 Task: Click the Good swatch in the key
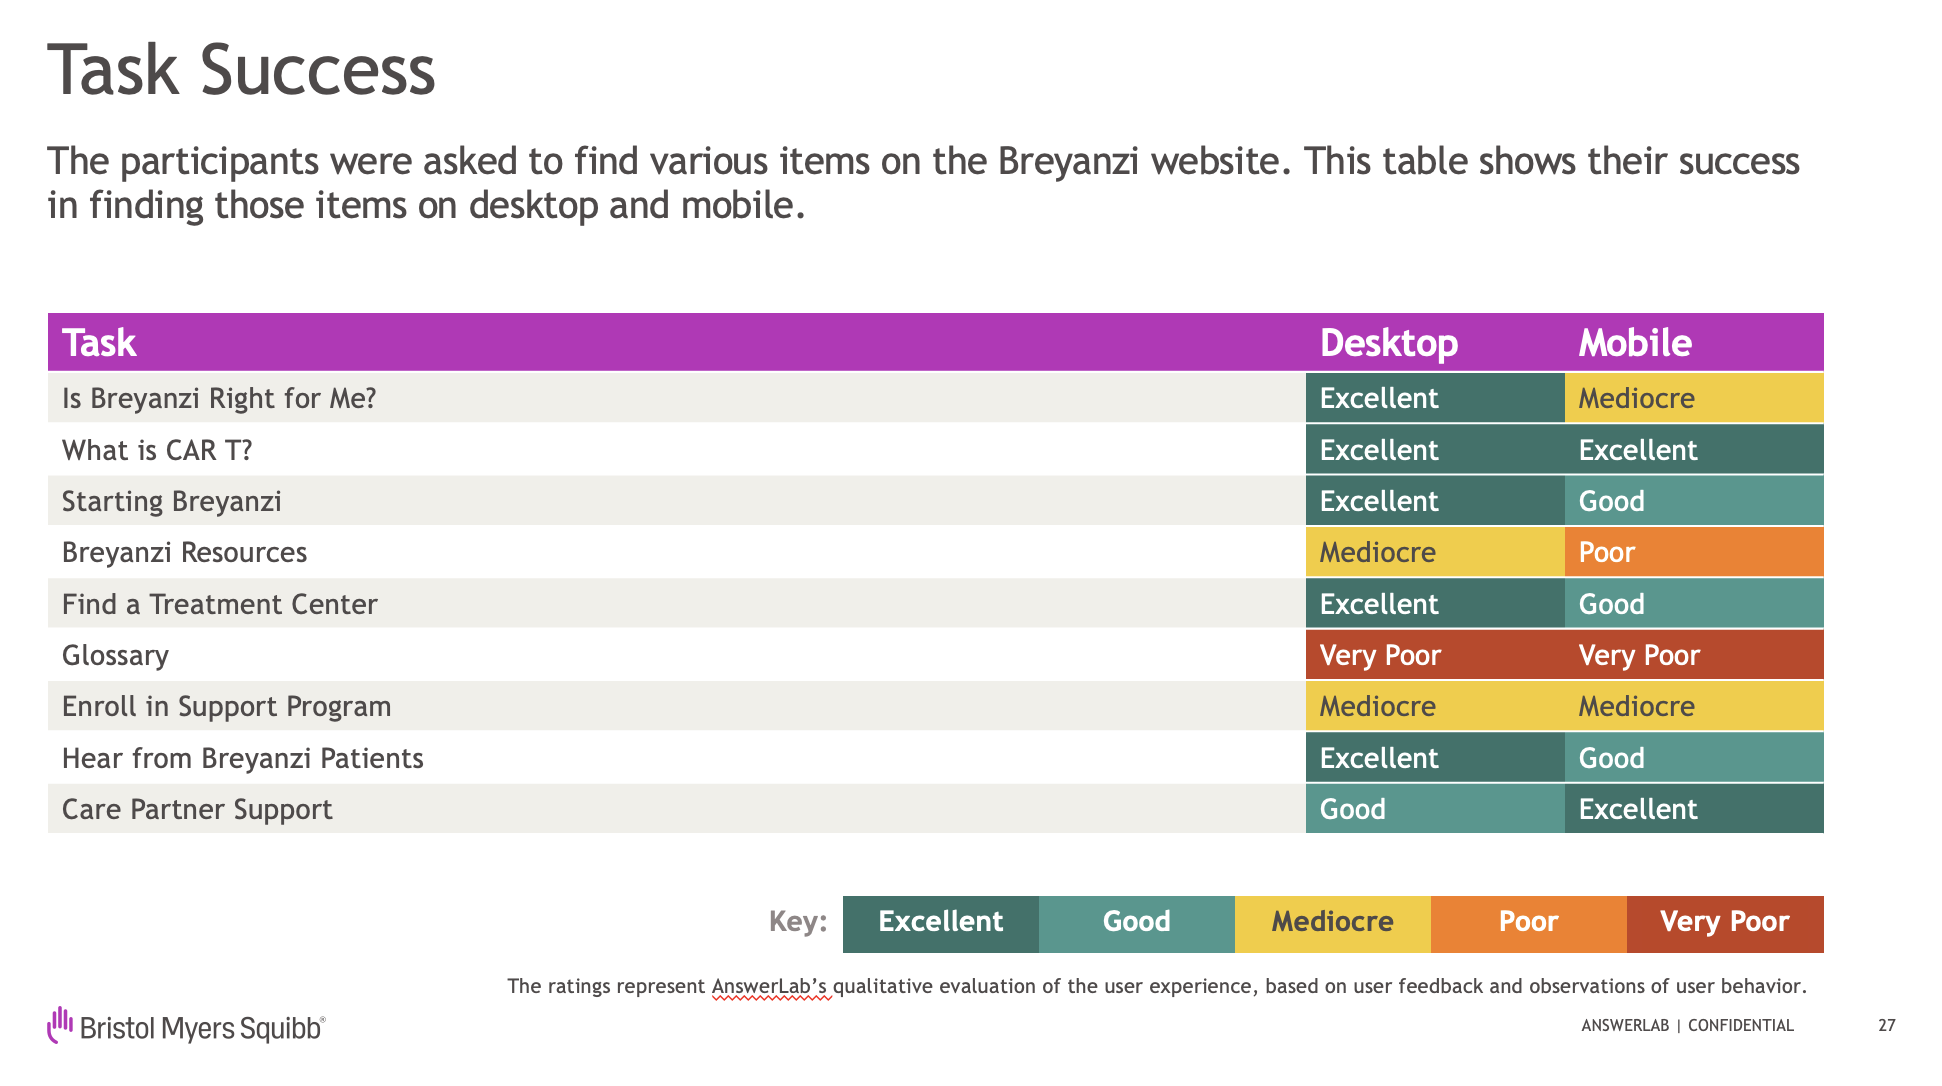pos(1136,922)
